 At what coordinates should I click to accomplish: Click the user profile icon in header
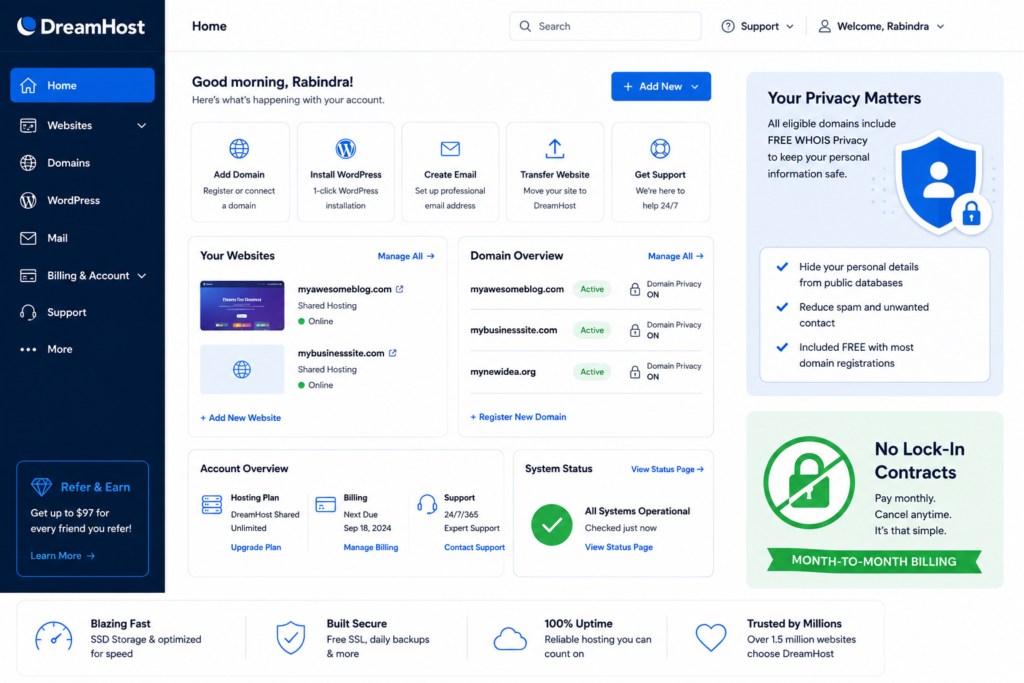(x=825, y=26)
